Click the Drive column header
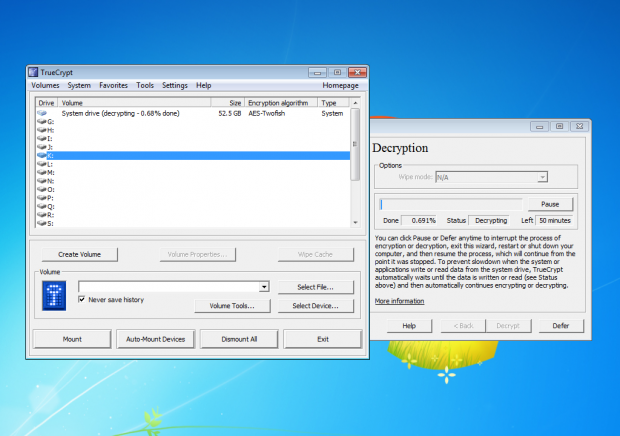Screen dimensions: 620x436 (x=46, y=103)
